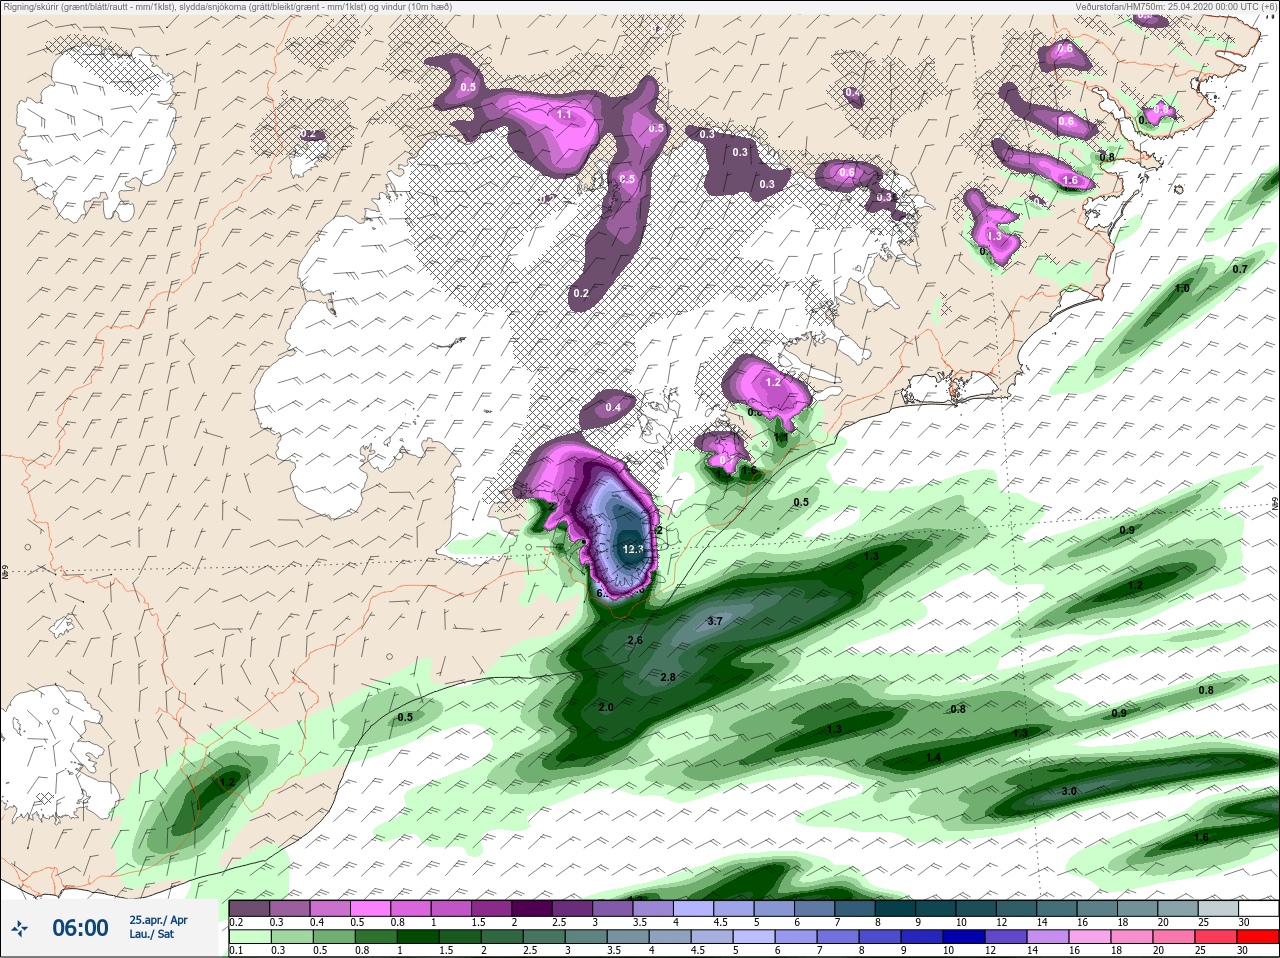Select the 3.7 rain value offshore
1280x958 pixels.
714,621
